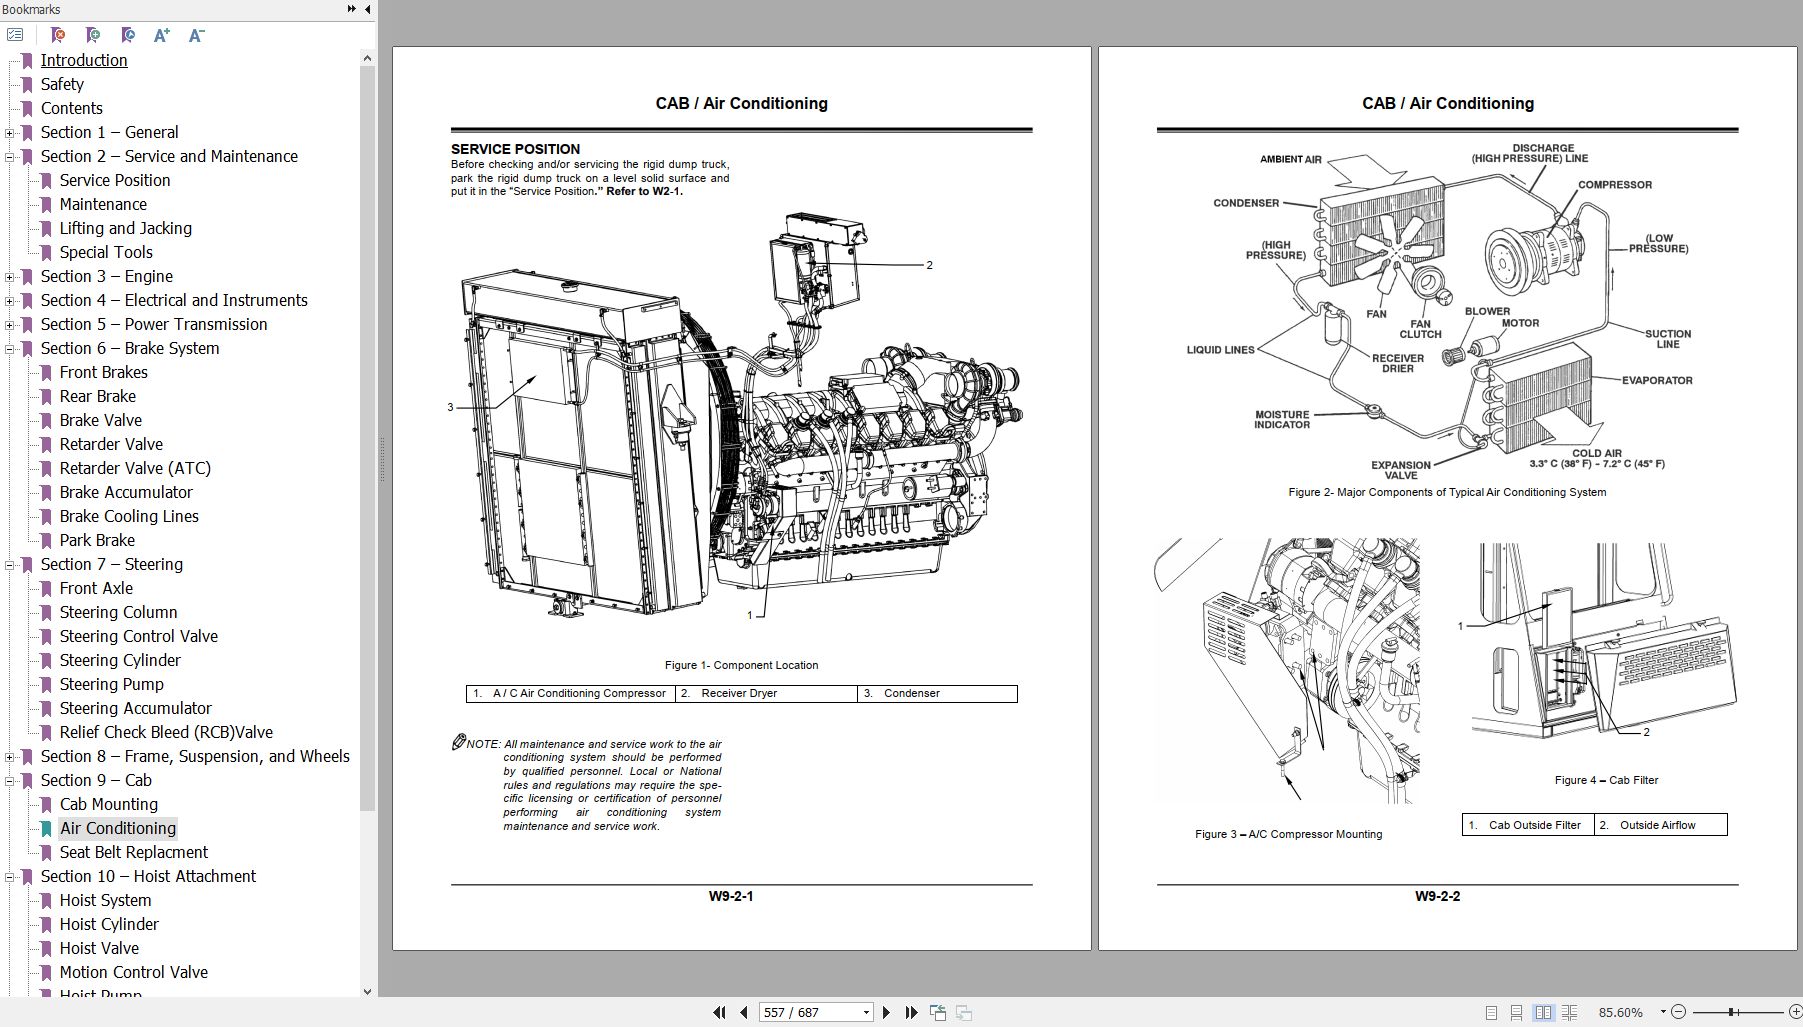This screenshot has width=1803, height=1027.
Task: Open the bookmark options menu icon
Action: (x=14, y=34)
